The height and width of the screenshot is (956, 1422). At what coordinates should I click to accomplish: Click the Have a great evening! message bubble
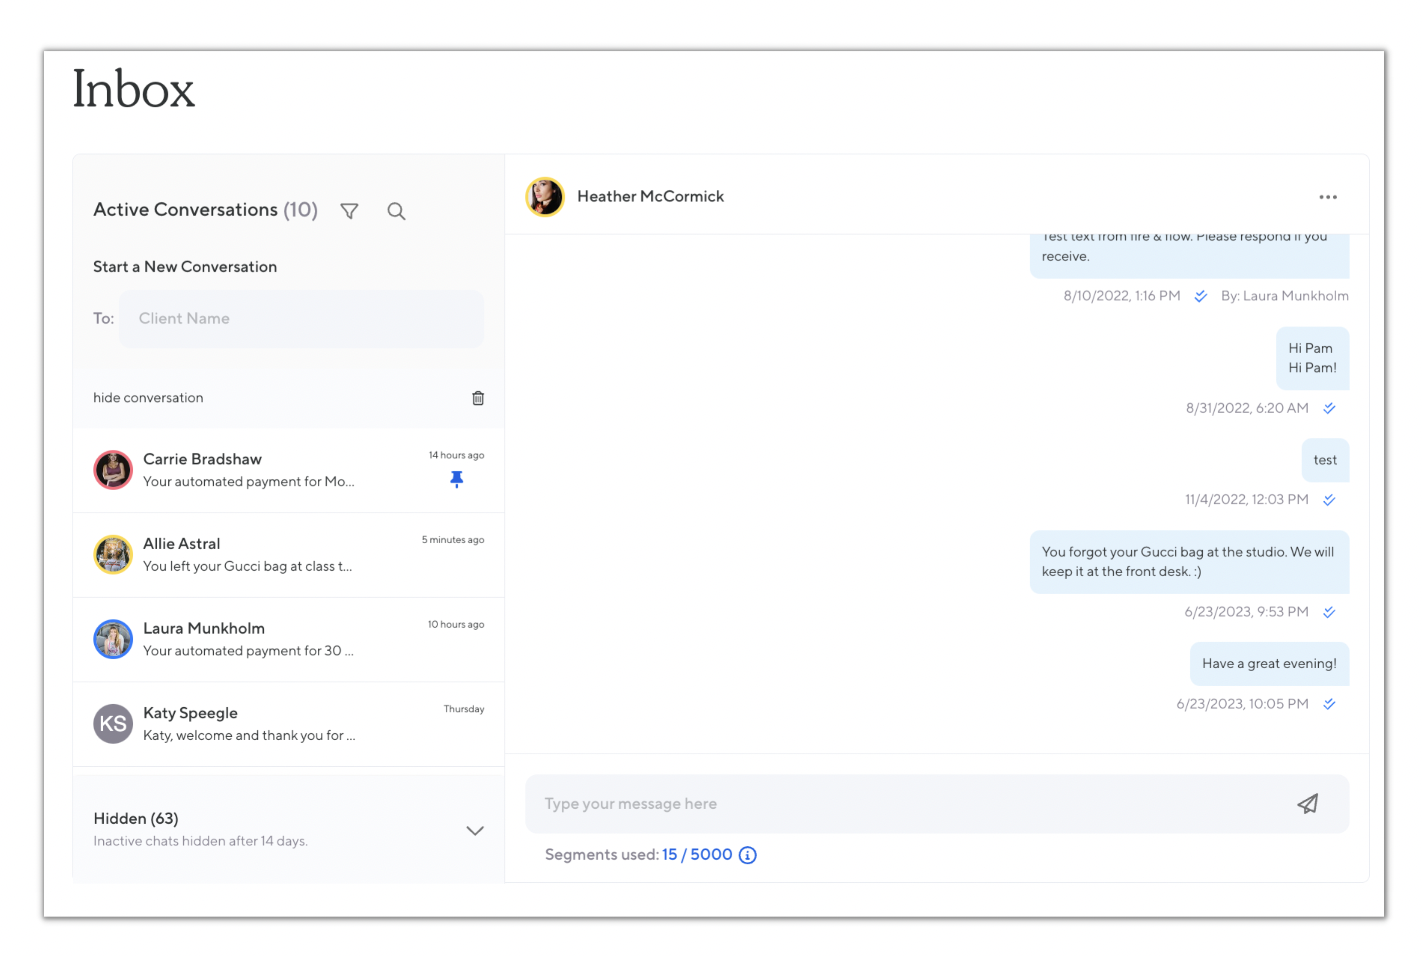1269,664
